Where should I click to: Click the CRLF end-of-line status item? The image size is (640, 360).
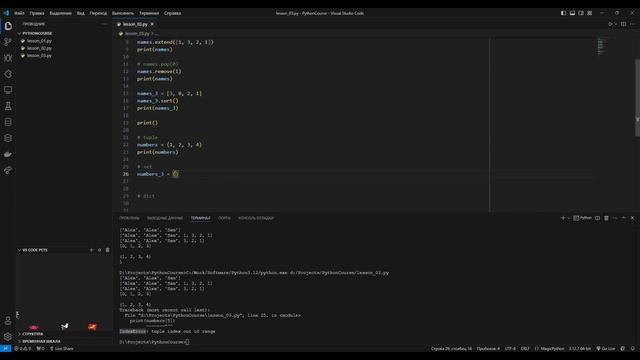tap(525, 349)
